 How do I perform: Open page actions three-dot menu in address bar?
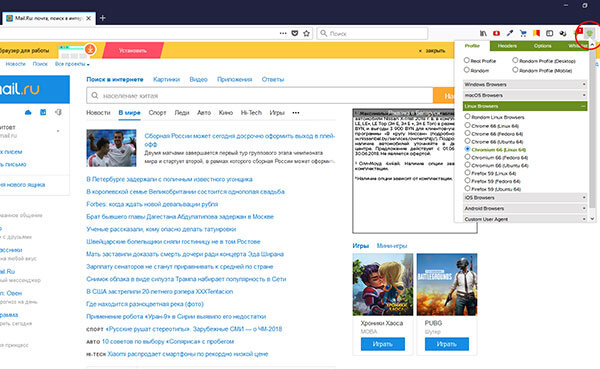(283, 33)
